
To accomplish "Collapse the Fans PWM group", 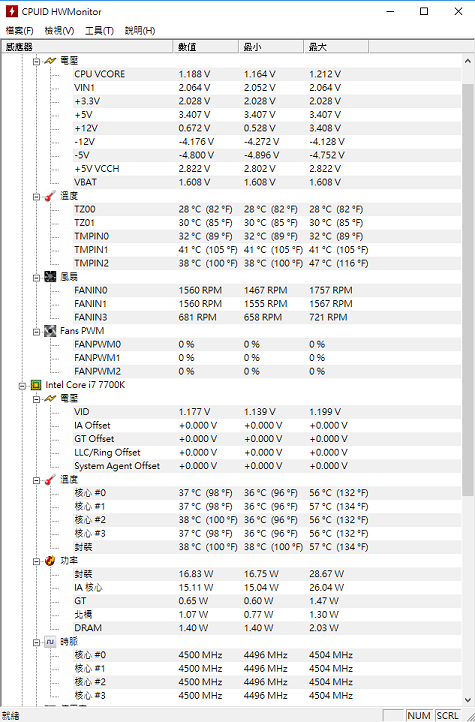I will [36, 332].
